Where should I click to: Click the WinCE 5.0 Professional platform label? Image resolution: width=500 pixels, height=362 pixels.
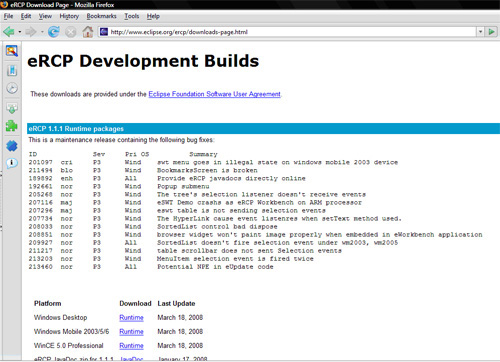coord(69,346)
